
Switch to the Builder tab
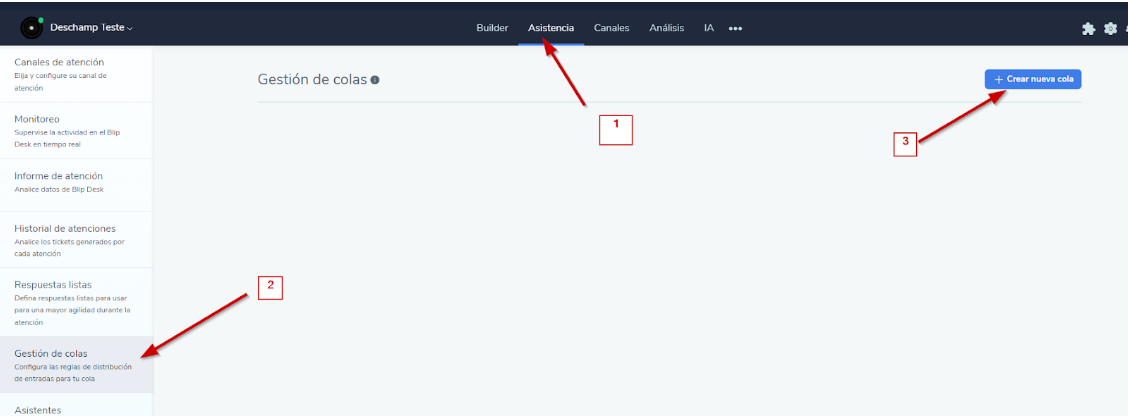[492, 28]
